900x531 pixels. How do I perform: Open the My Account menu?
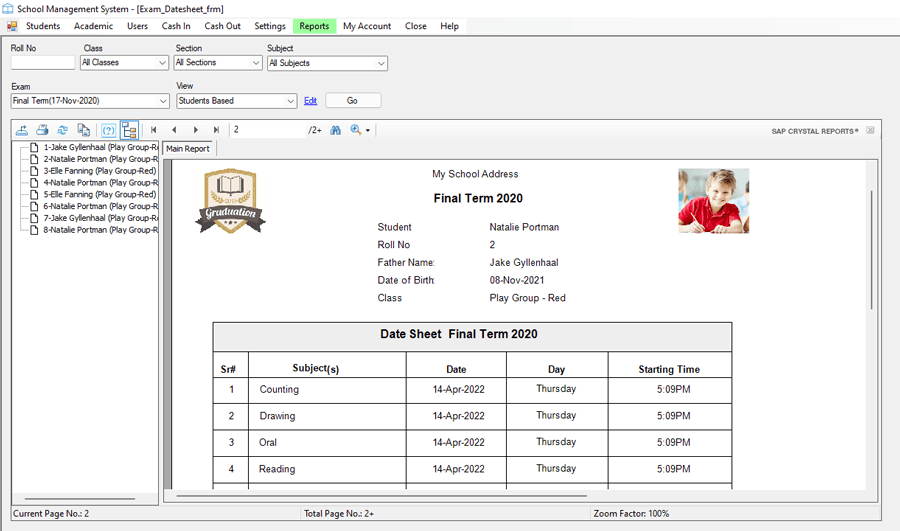(367, 26)
